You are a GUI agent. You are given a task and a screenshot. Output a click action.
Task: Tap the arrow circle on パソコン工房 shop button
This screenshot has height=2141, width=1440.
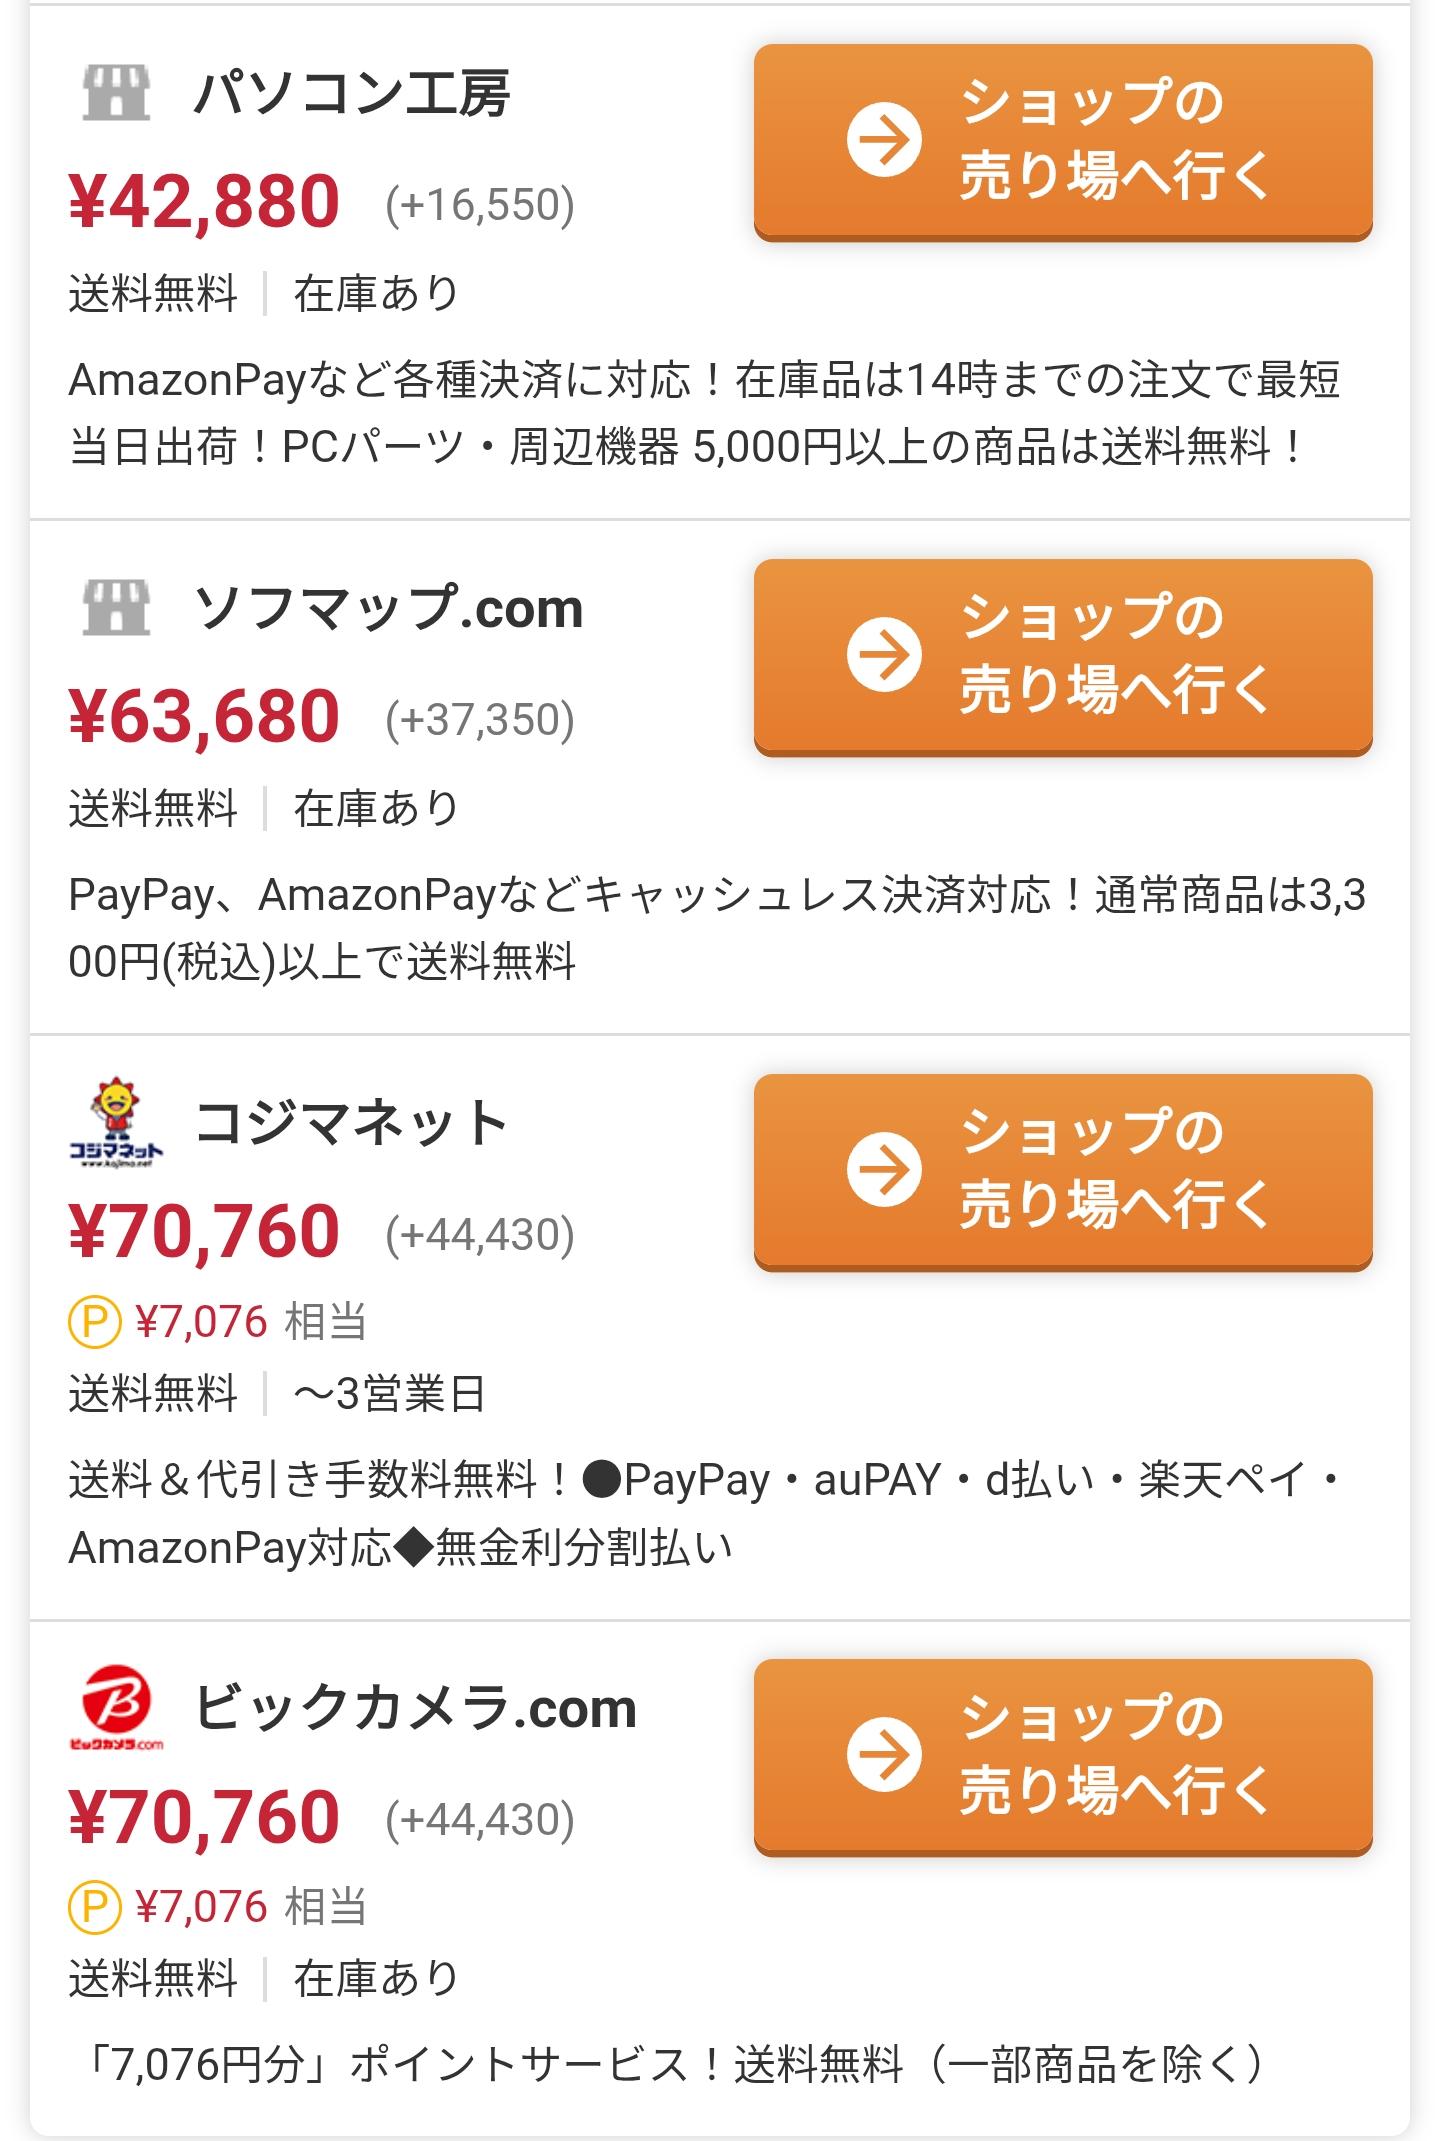pyautogui.click(x=884, y=140)
